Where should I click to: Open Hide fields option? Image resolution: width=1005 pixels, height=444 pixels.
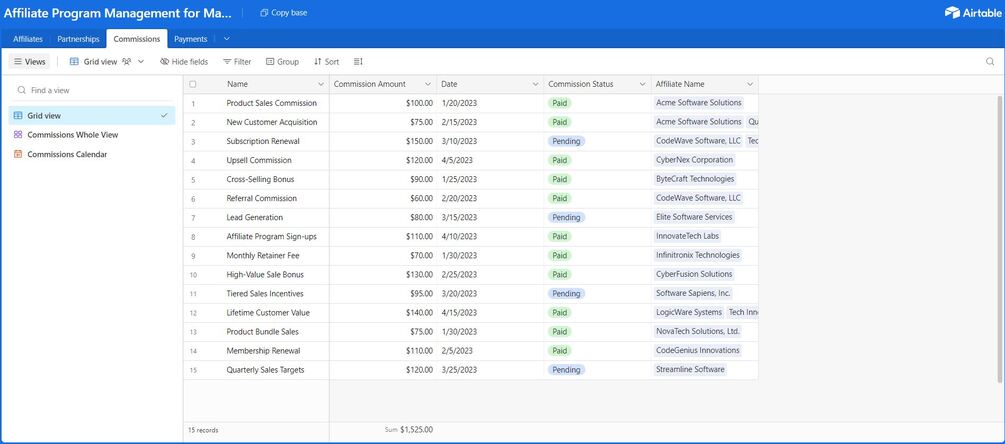tap(184, 62)
